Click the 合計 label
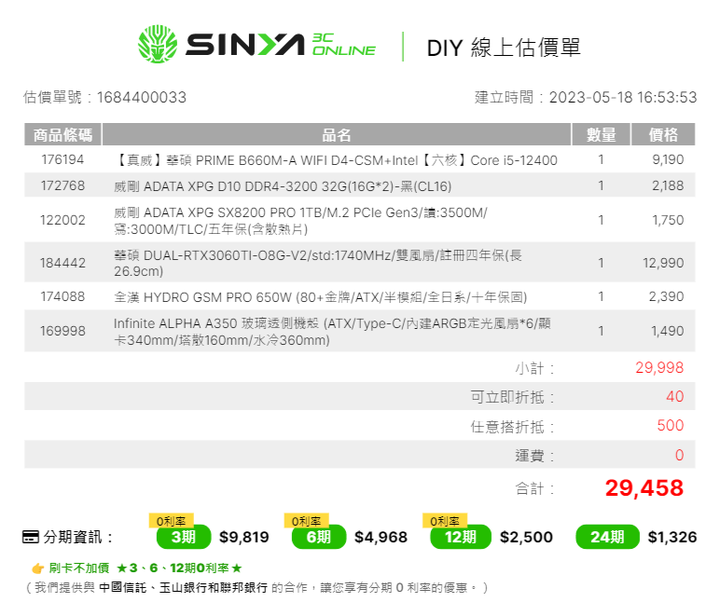The image size is (720, 616). (x=534, y=489)
